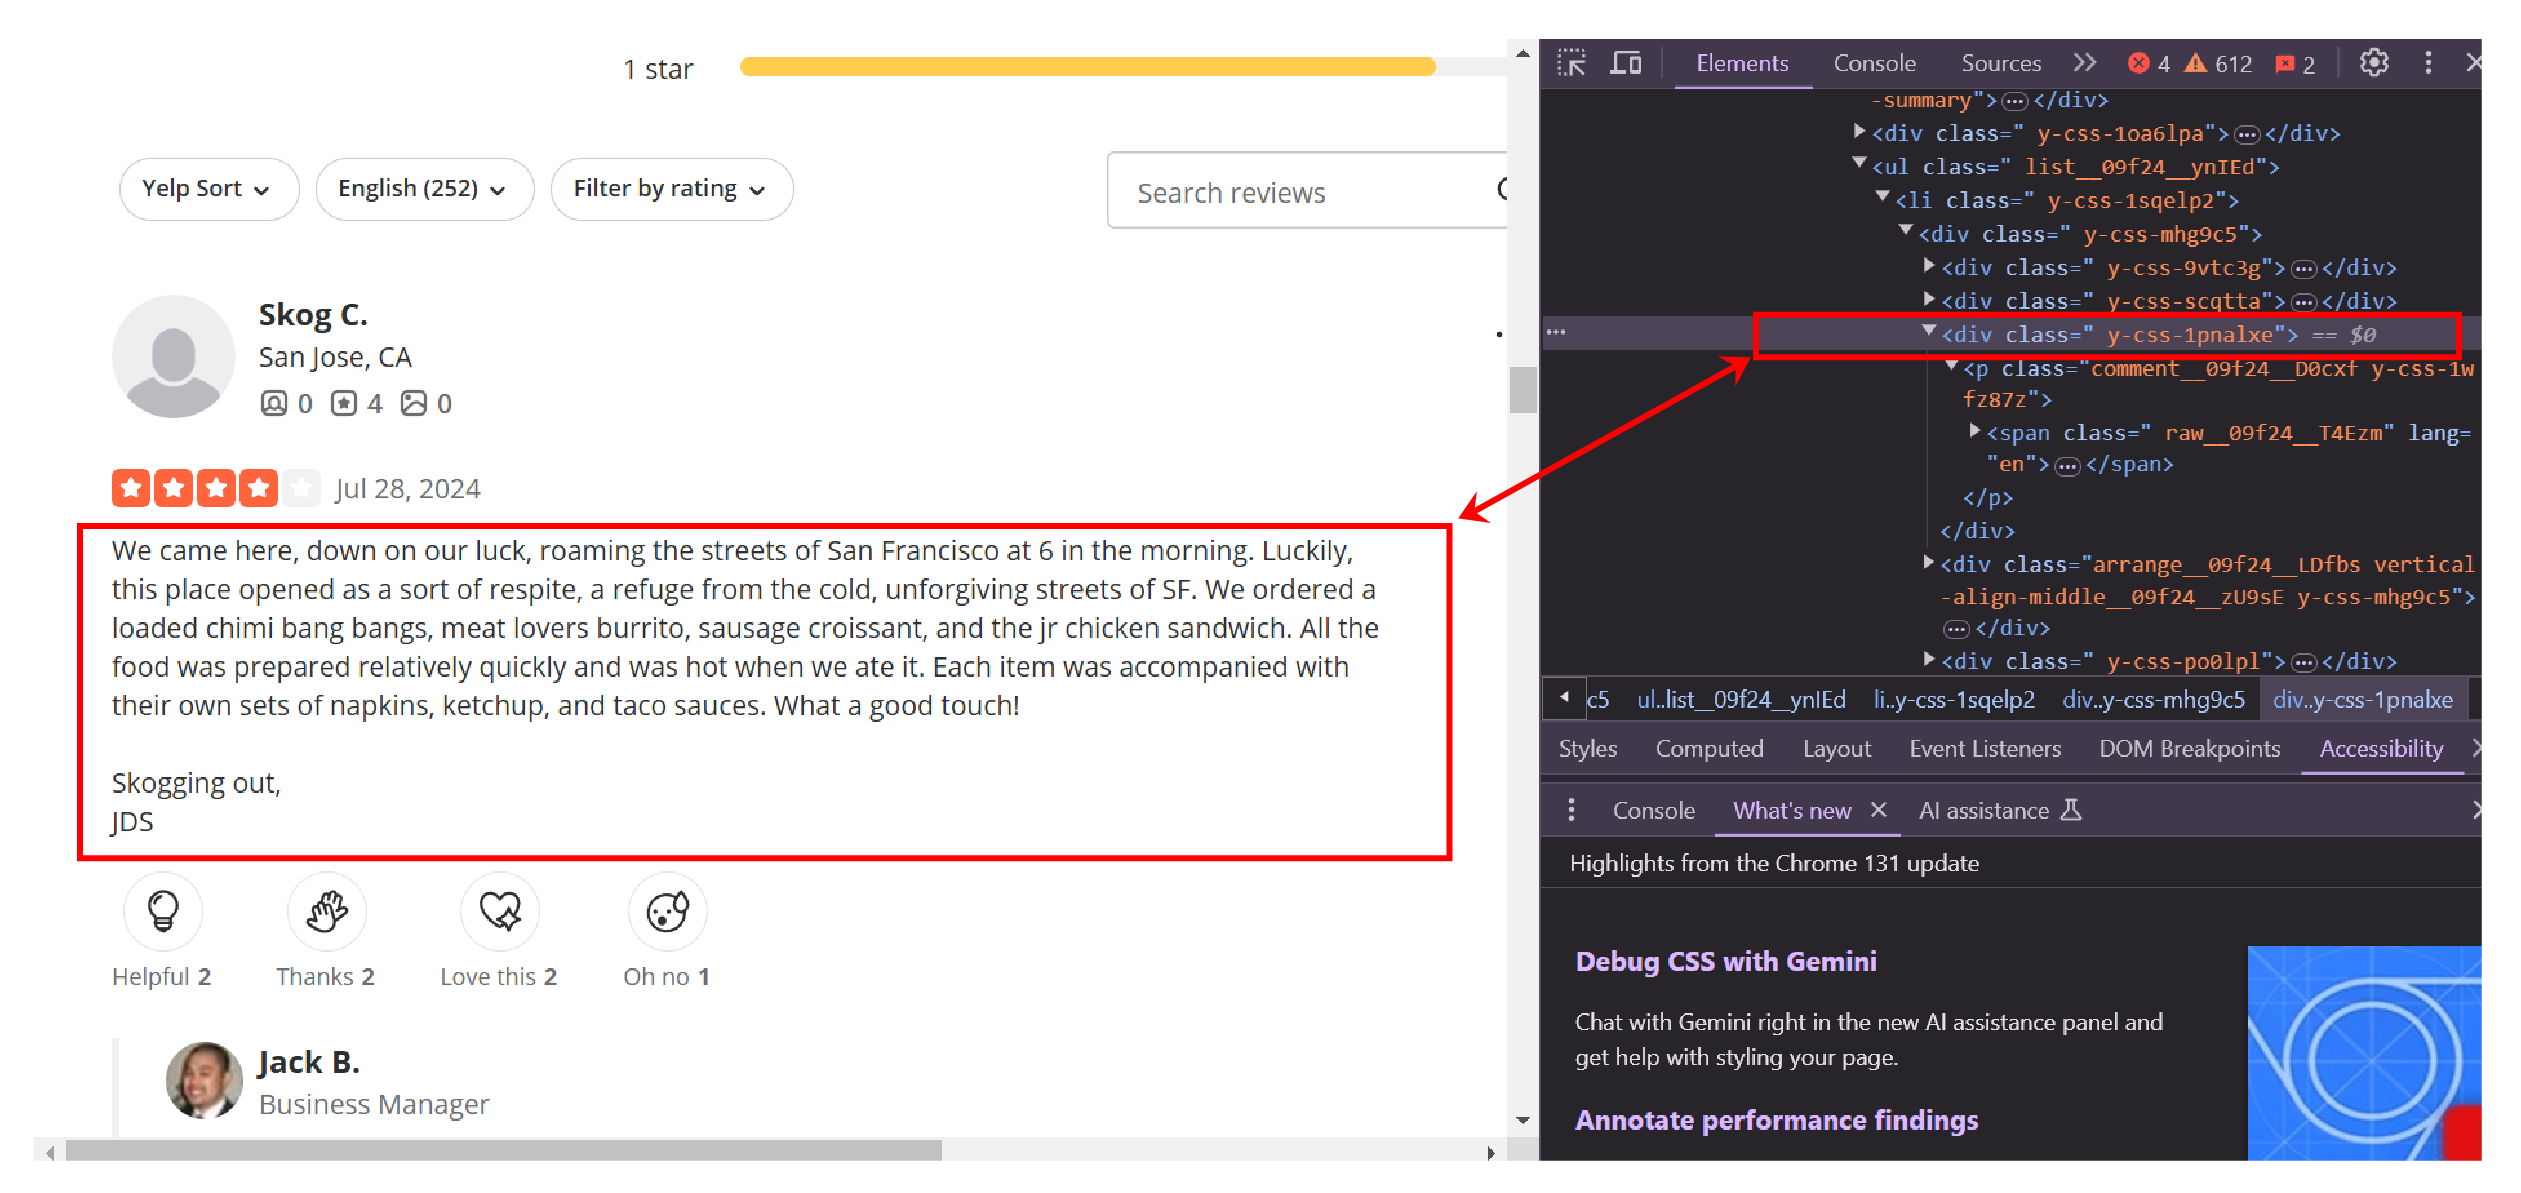2521x1193 pixels.
Task: Expand the div y-css-po0lpl node
Action: (x=1929, y=659)
